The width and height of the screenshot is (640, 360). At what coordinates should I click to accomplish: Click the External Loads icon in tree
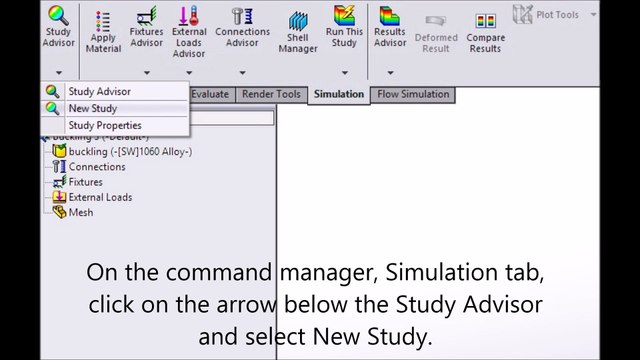[x=59, y=197]
